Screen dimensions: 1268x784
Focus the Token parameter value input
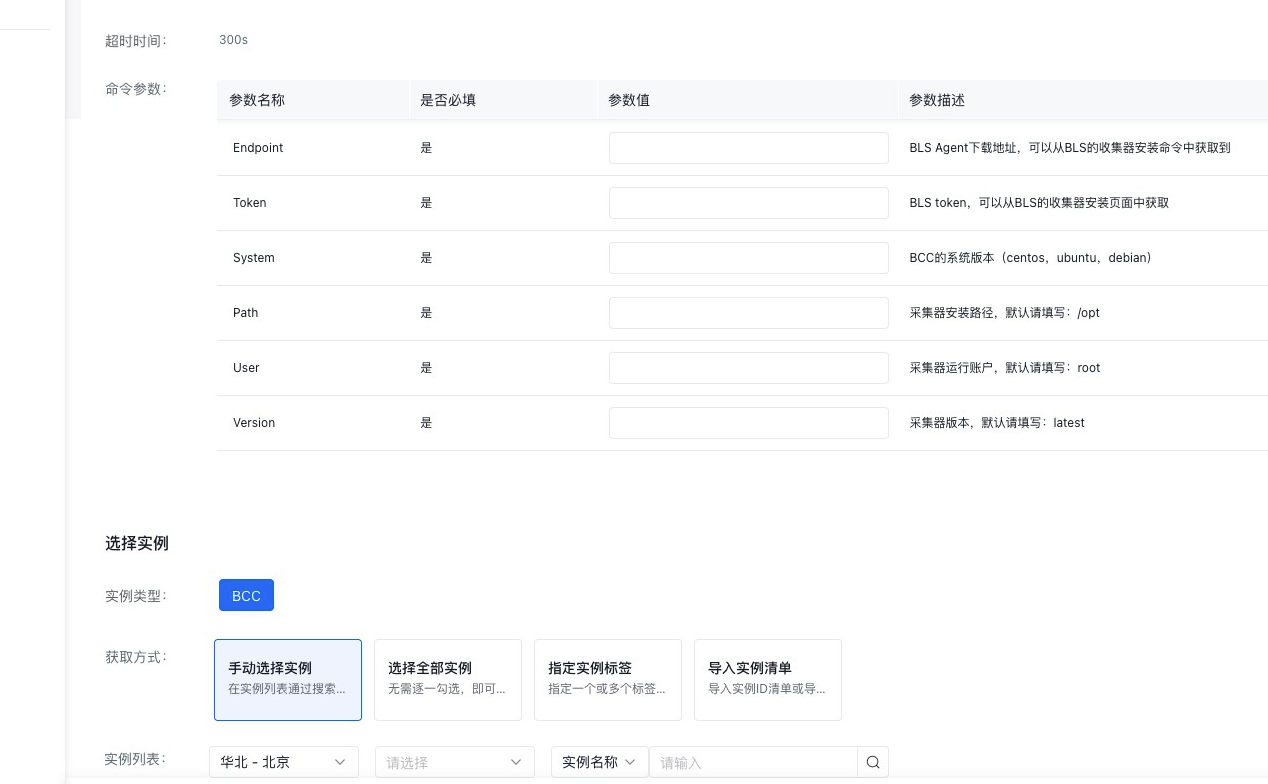pyautogui.click(x=748, y=203)
